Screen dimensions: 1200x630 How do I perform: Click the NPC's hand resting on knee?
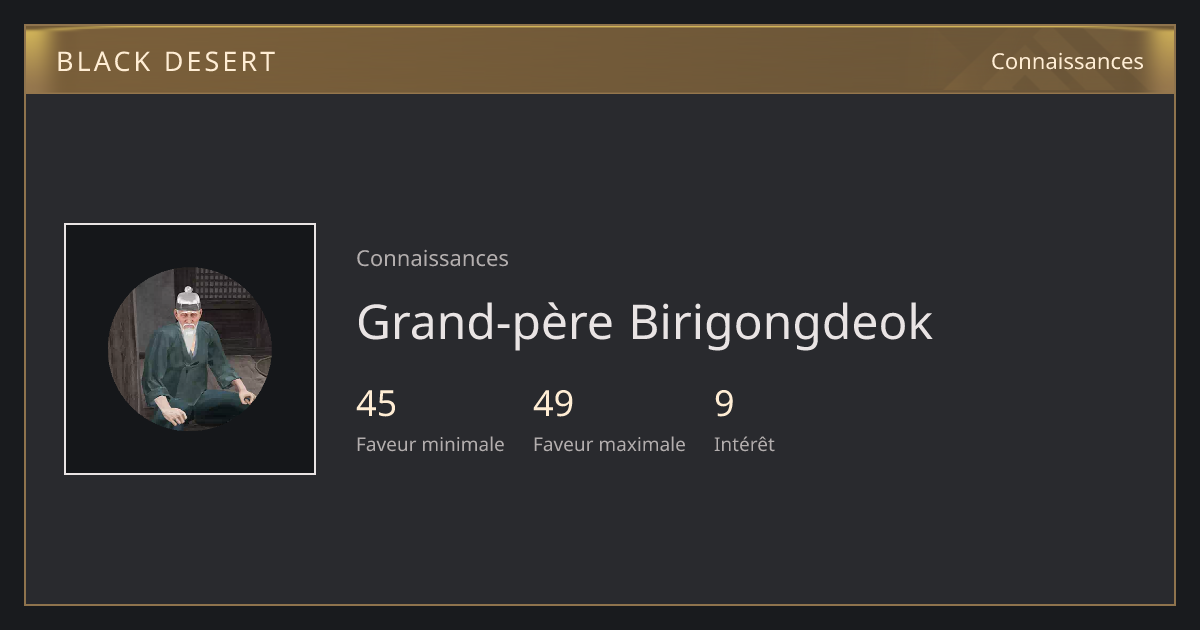point(246,399)
